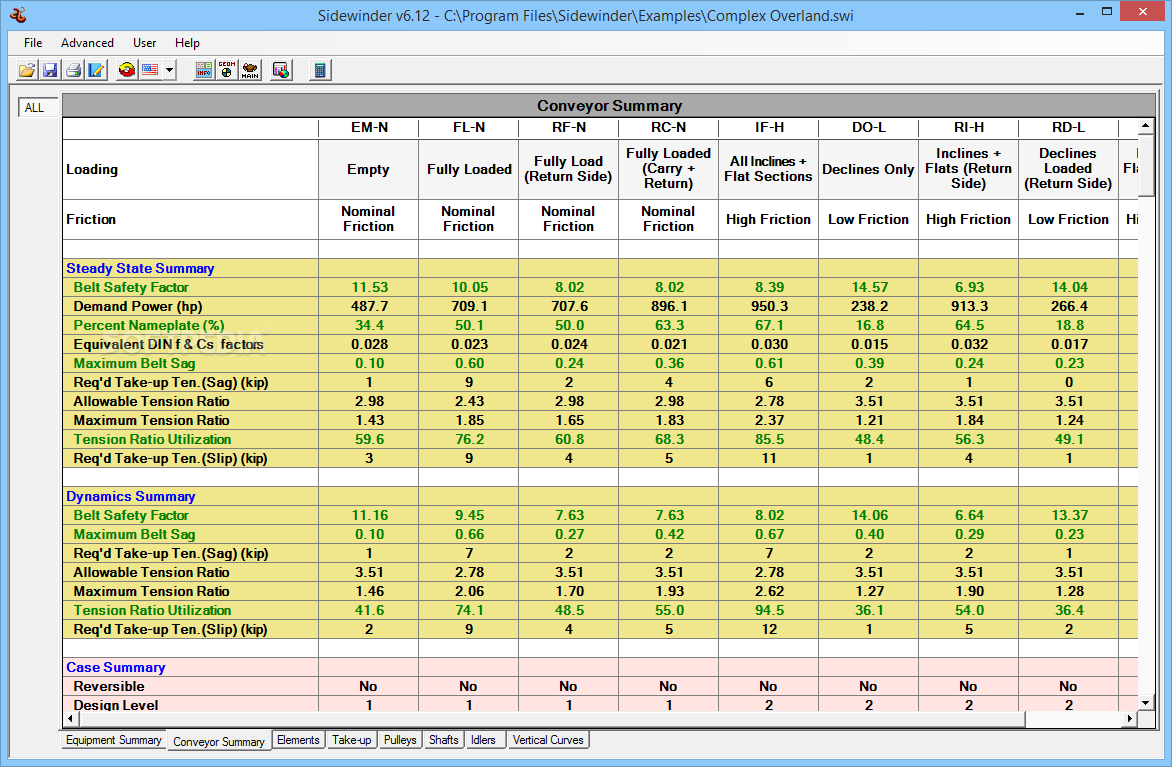Select the Steady State Summary heading
The height and width of the screenshot is (767, 1172).
[140, 268]
